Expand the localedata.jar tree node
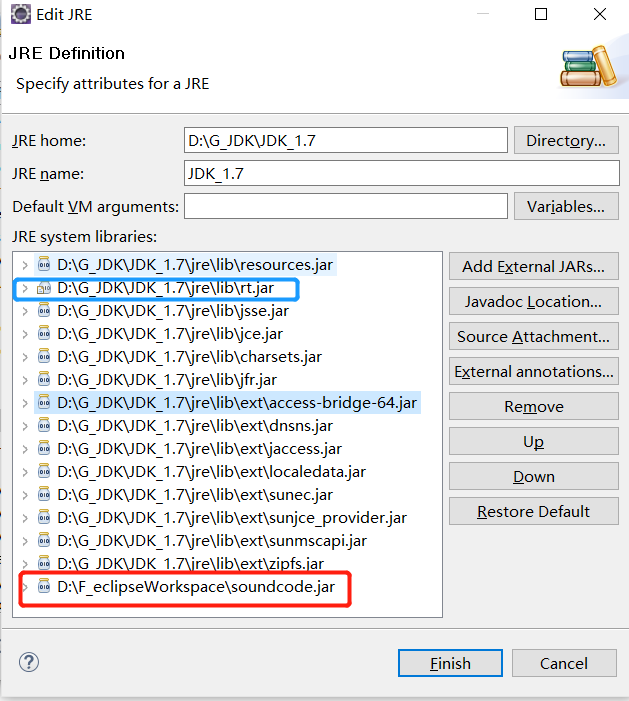 (x=25, y=472)
